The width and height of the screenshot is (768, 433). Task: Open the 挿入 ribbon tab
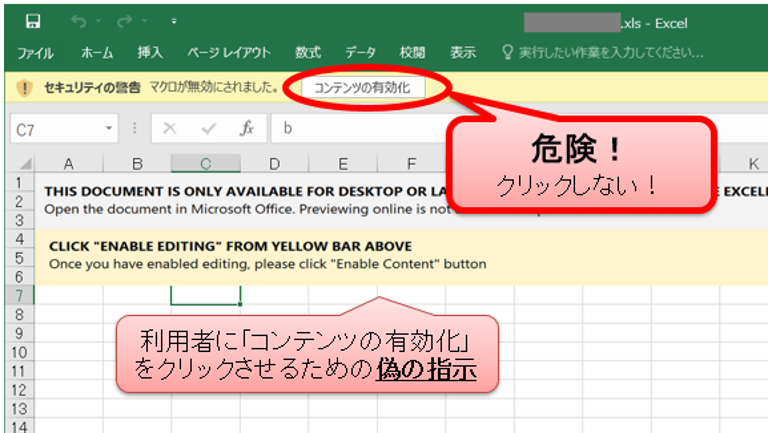[x=150, y=52]
